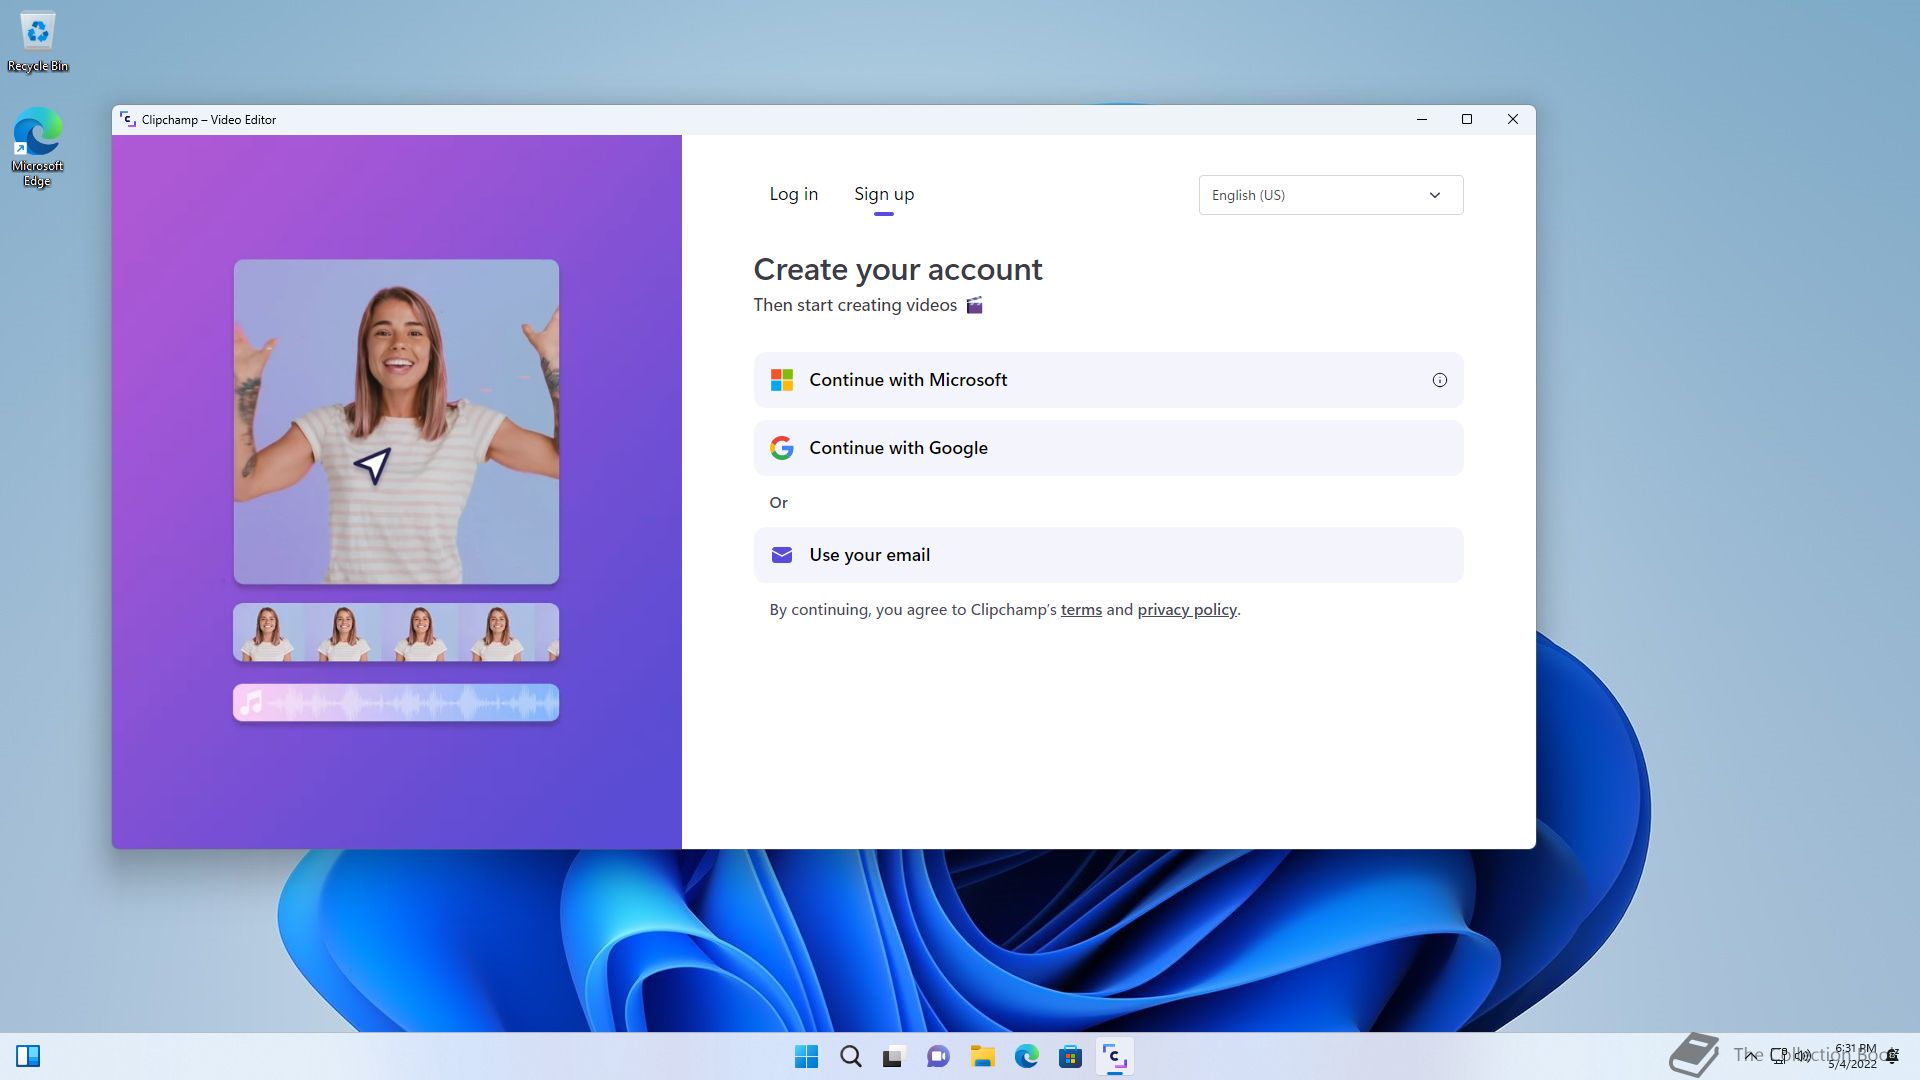
Task: Close the Clipchamp window
Action: point(1513,119)
